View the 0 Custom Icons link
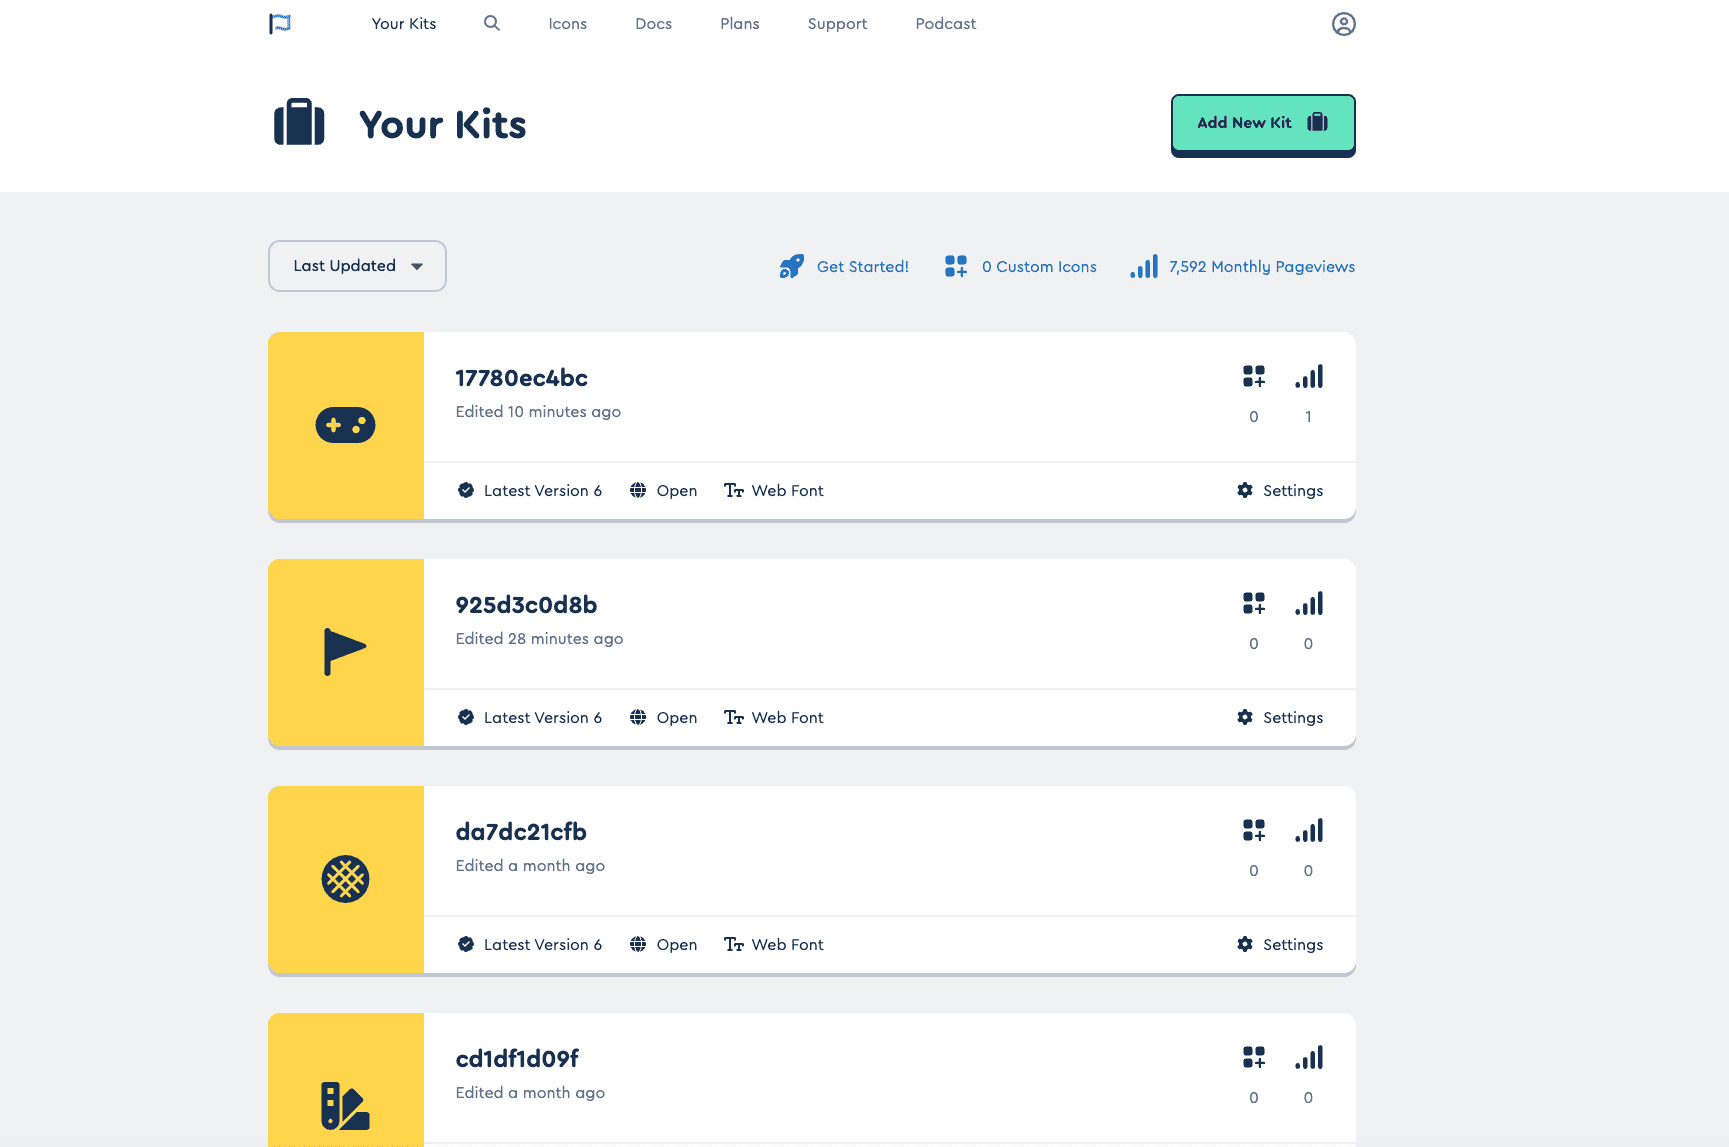Image resolution: width=1729 pixels, height=1147 pixels. [1038, 267]
